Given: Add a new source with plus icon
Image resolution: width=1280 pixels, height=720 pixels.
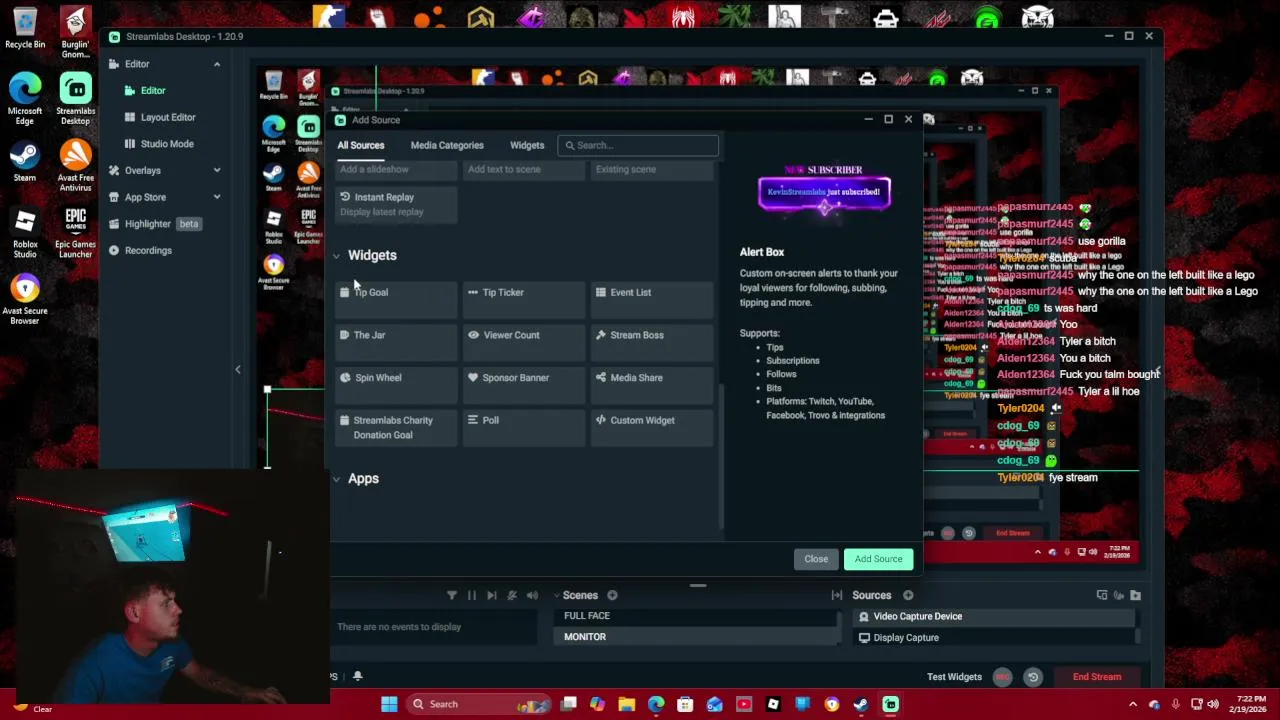Looking at the screenshot, I should [x=908, y=596].
